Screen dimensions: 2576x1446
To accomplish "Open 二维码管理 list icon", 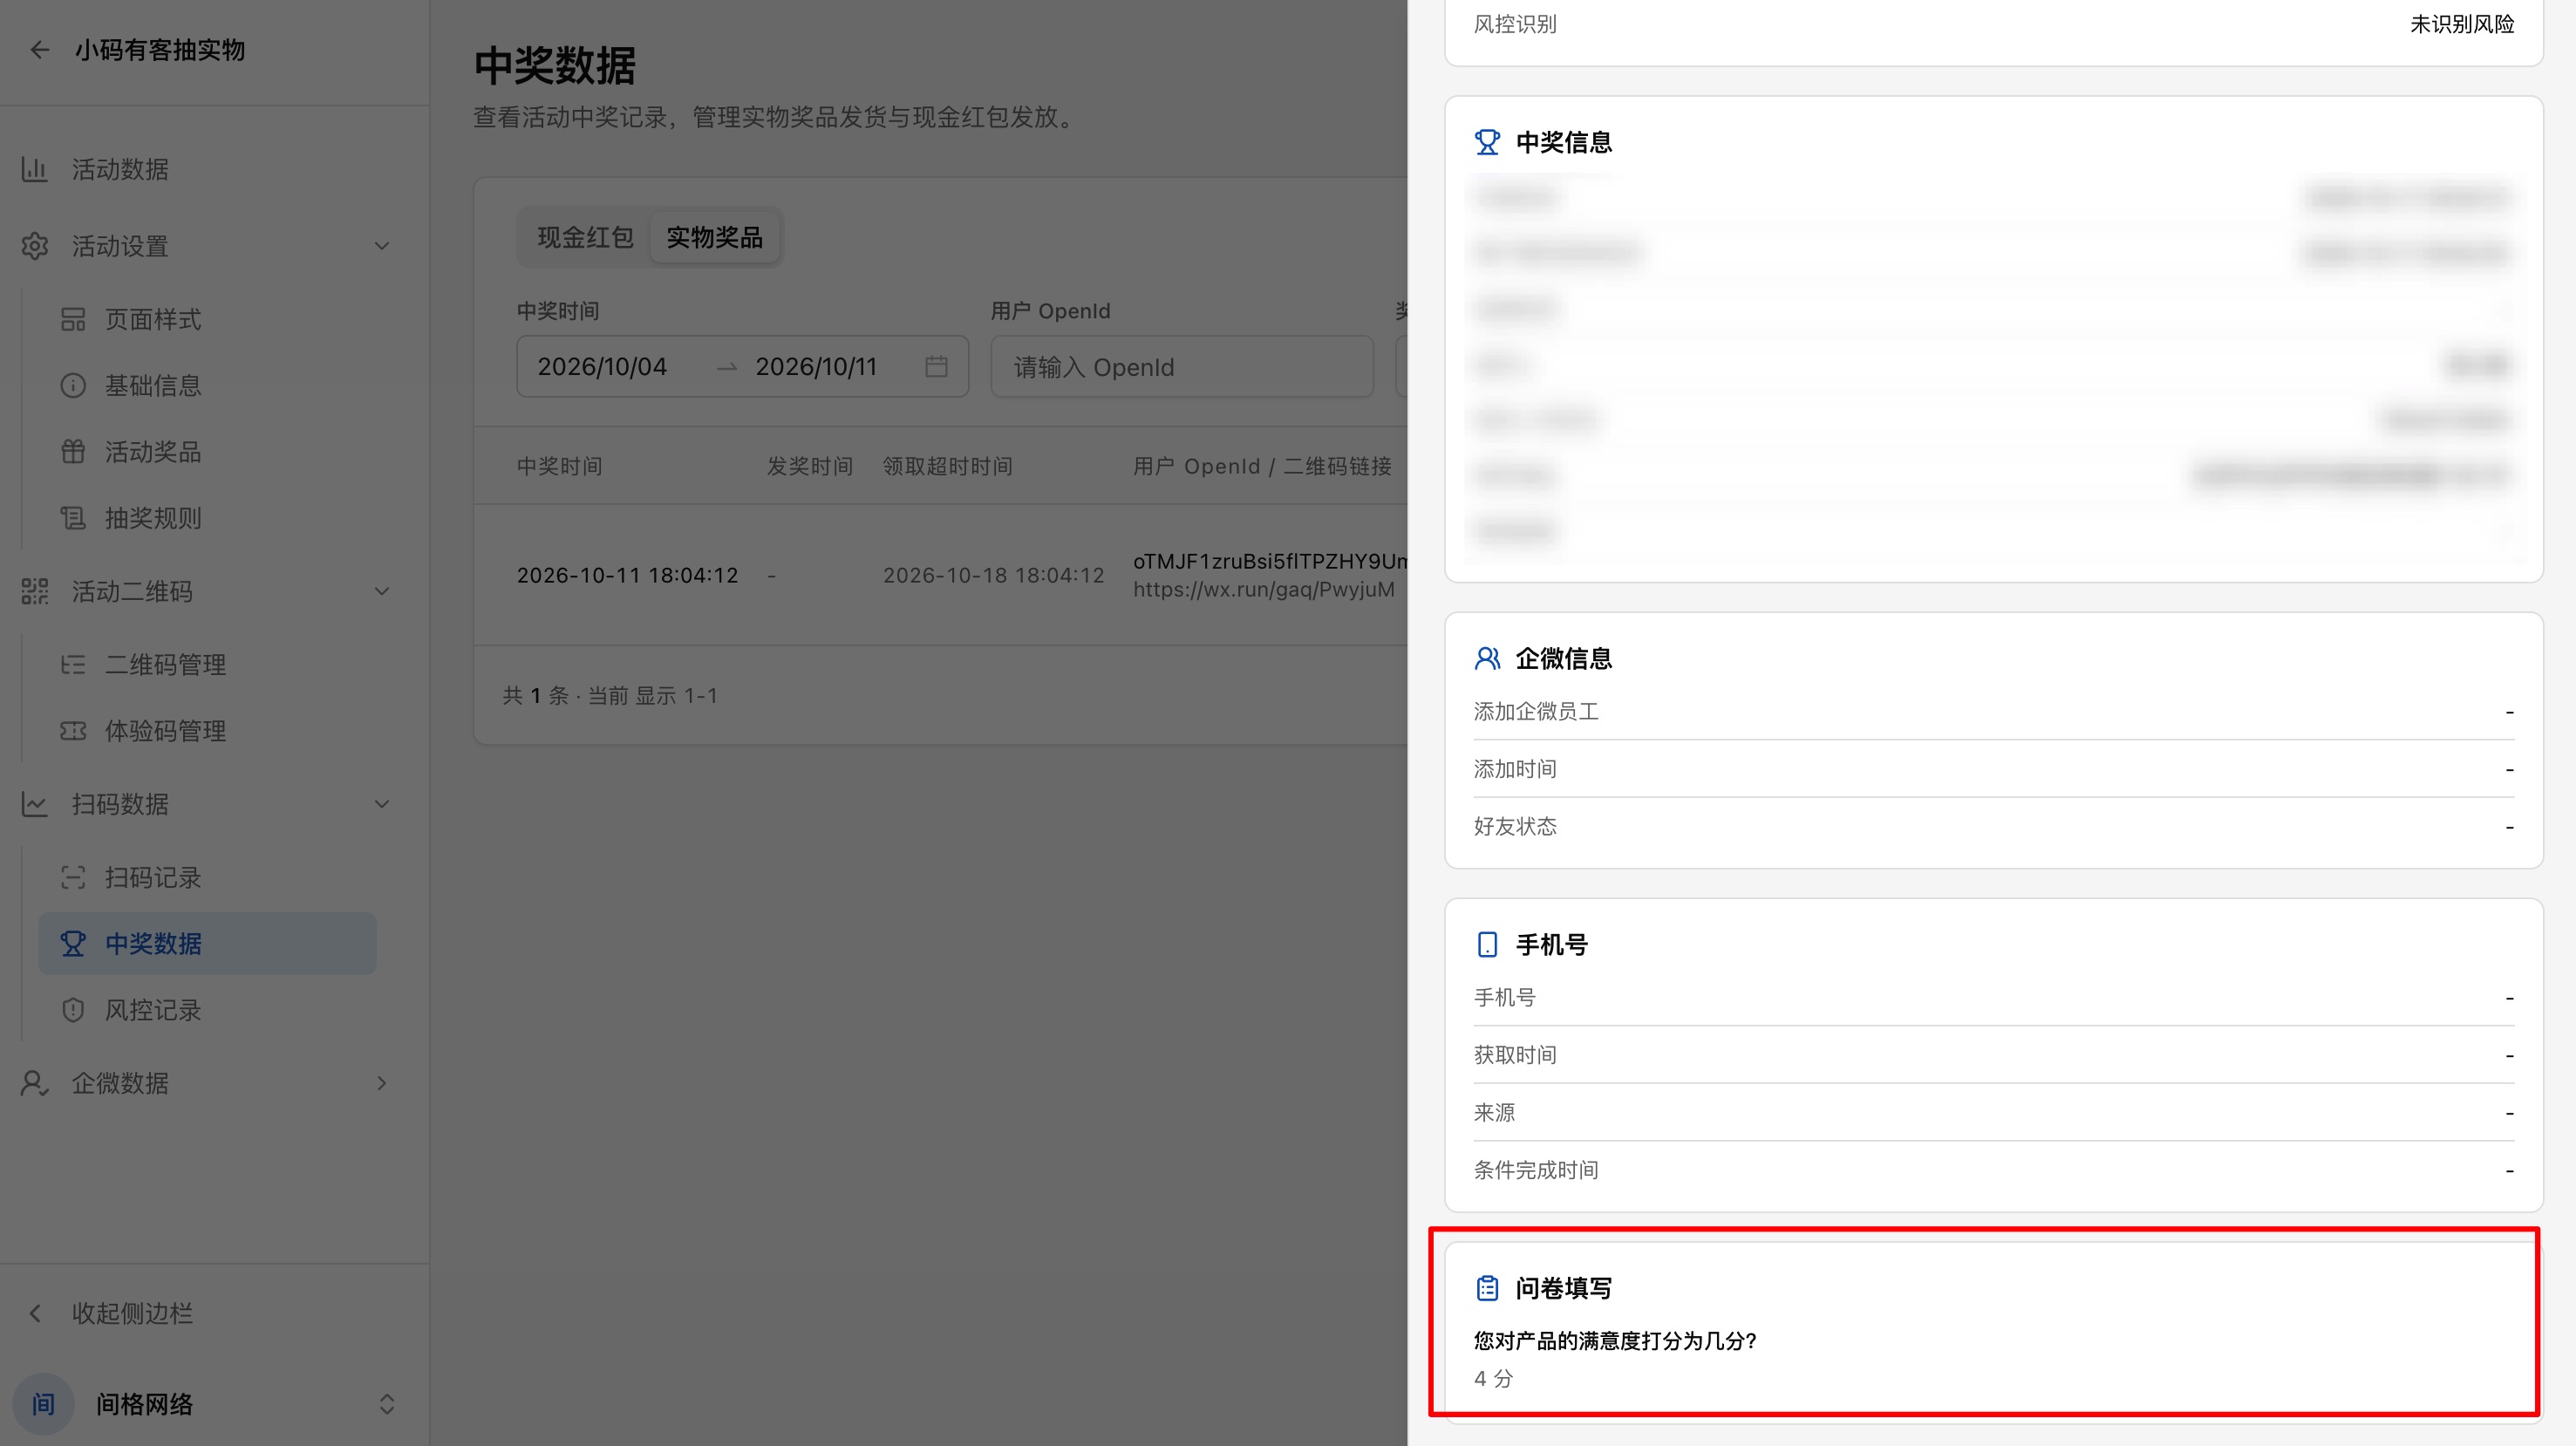I will [x=73, y=664].
